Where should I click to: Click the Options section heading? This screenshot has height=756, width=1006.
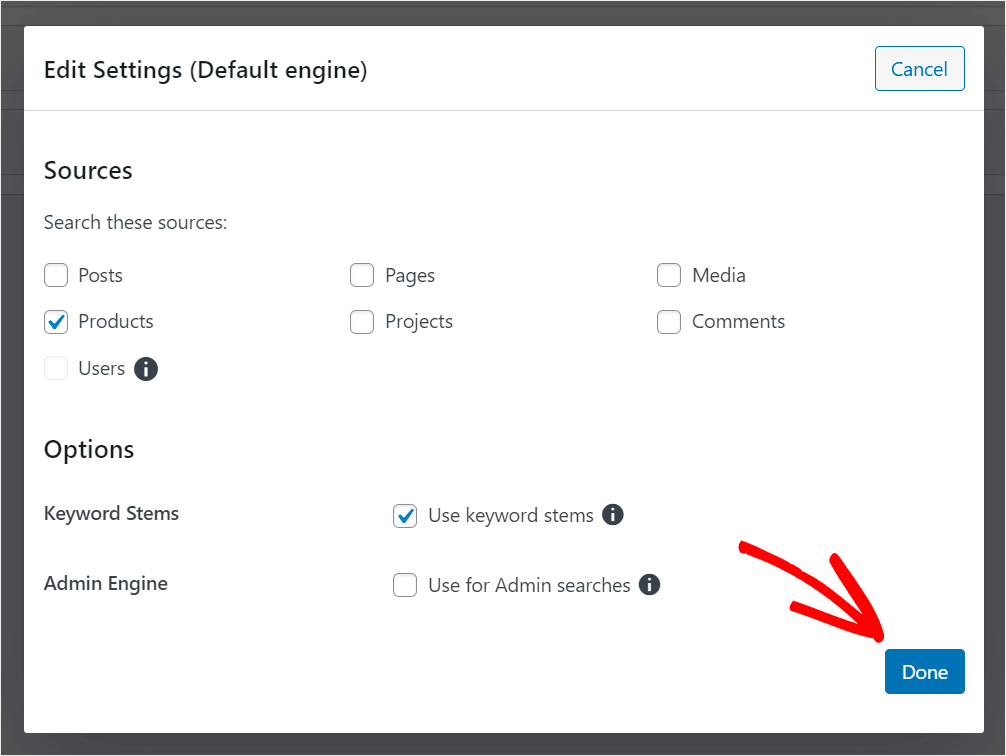click(x=89, y=450)
